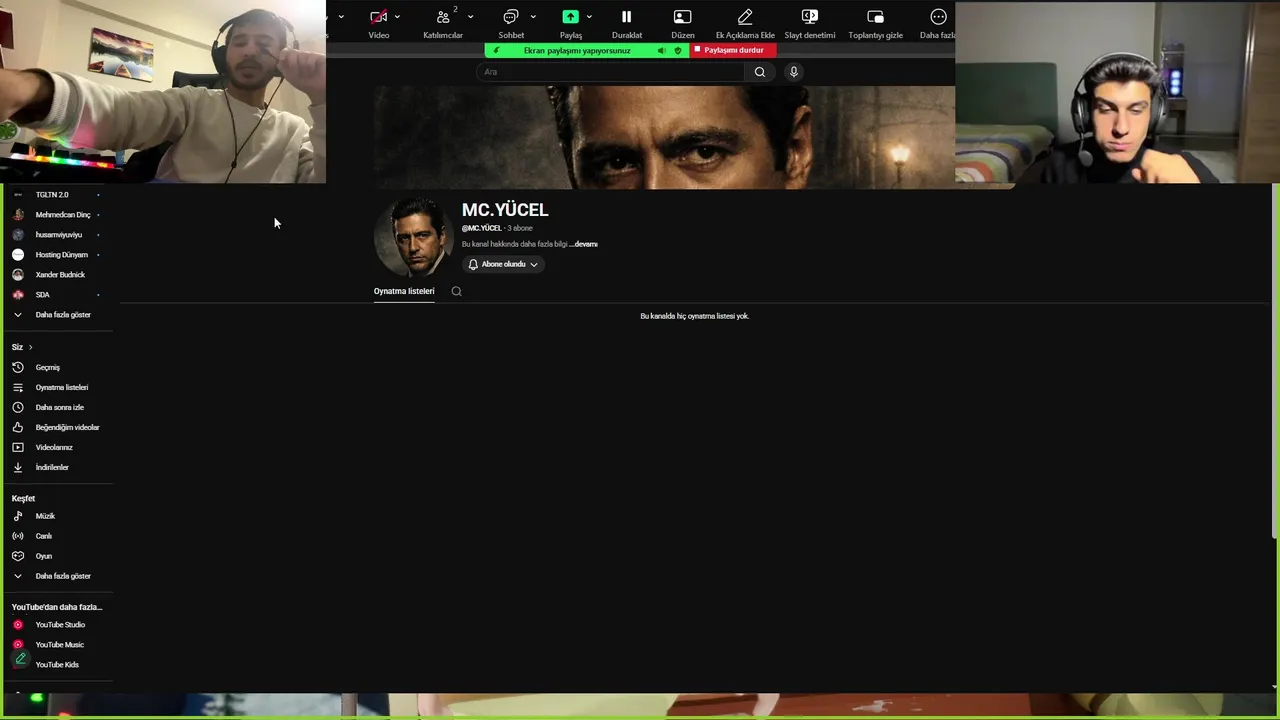1280x720 pixels.
Task: Expand subscriptions with Daha fazla göster
Action: coord(56,315)
